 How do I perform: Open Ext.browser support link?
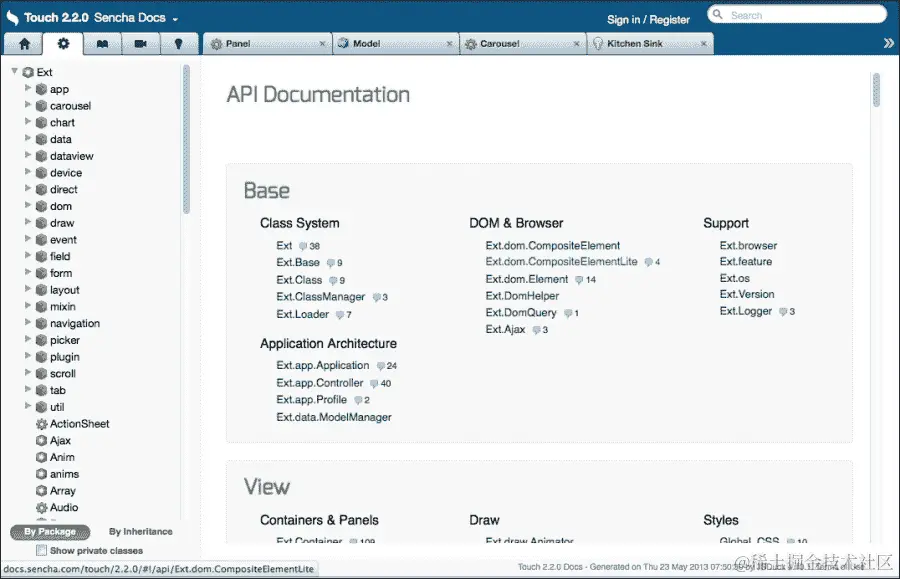click(748, 246)
